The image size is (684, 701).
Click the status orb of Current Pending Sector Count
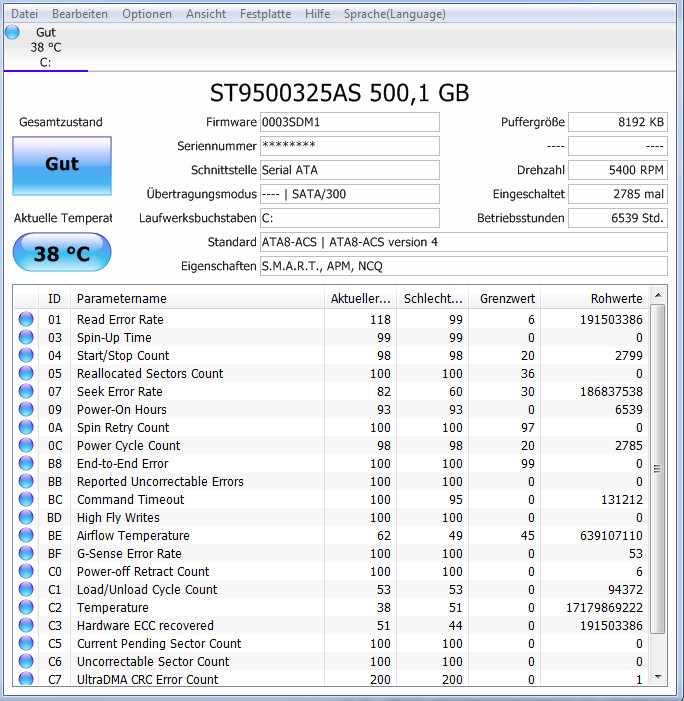[x=26, y=643]
